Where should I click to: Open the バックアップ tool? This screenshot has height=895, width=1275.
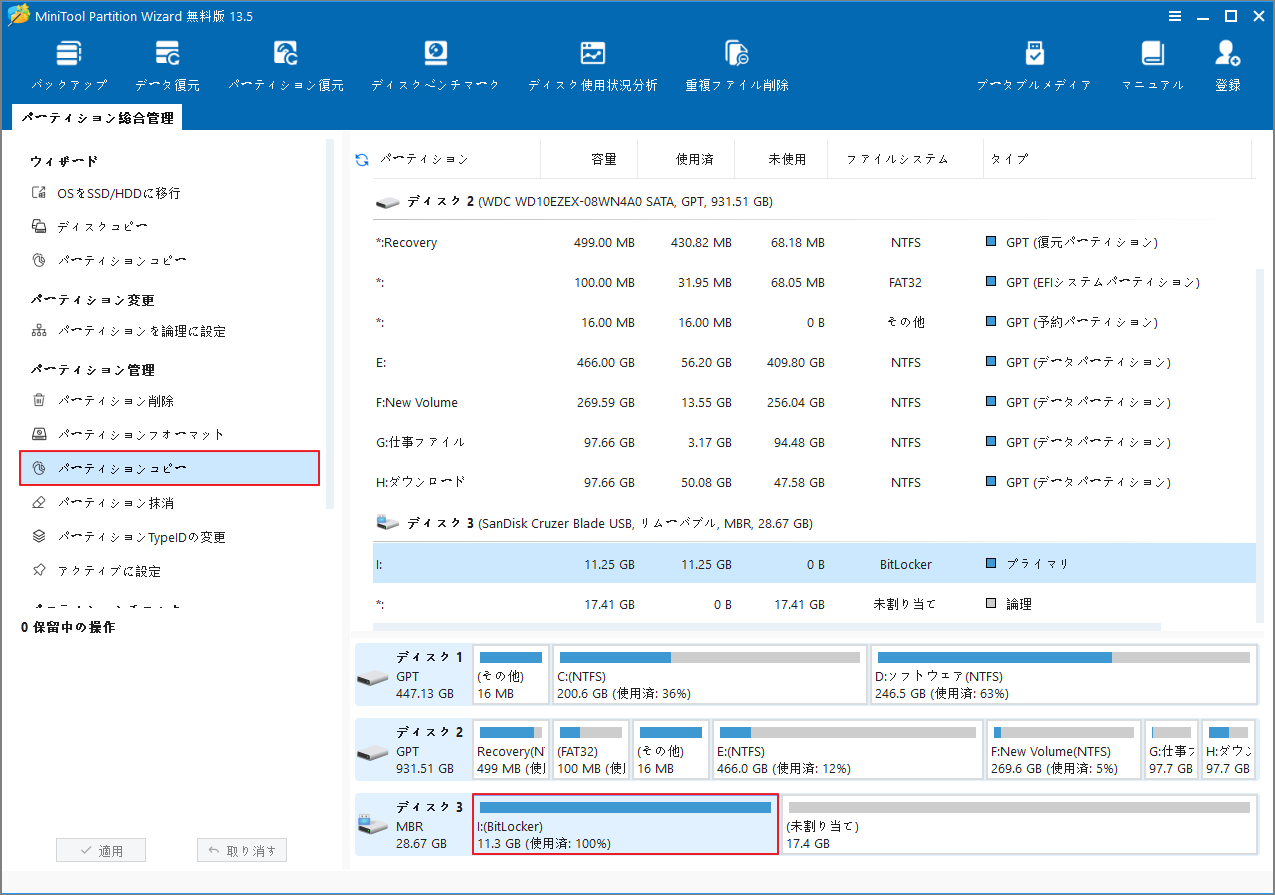68,60
